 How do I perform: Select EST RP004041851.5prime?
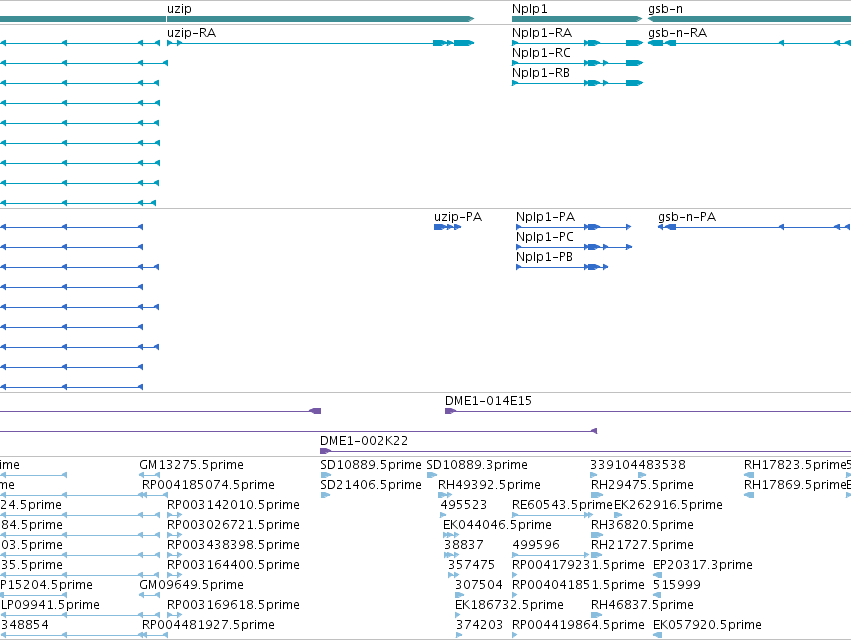pos(579,585)
